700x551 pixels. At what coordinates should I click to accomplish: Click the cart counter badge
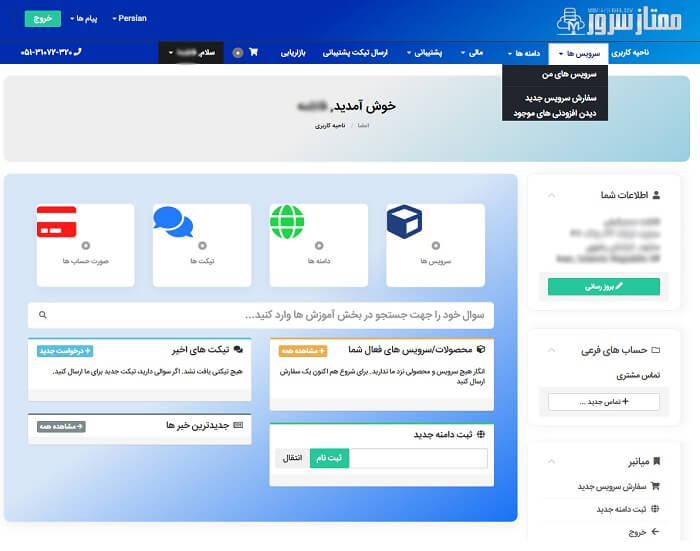[x=238, y=53]
